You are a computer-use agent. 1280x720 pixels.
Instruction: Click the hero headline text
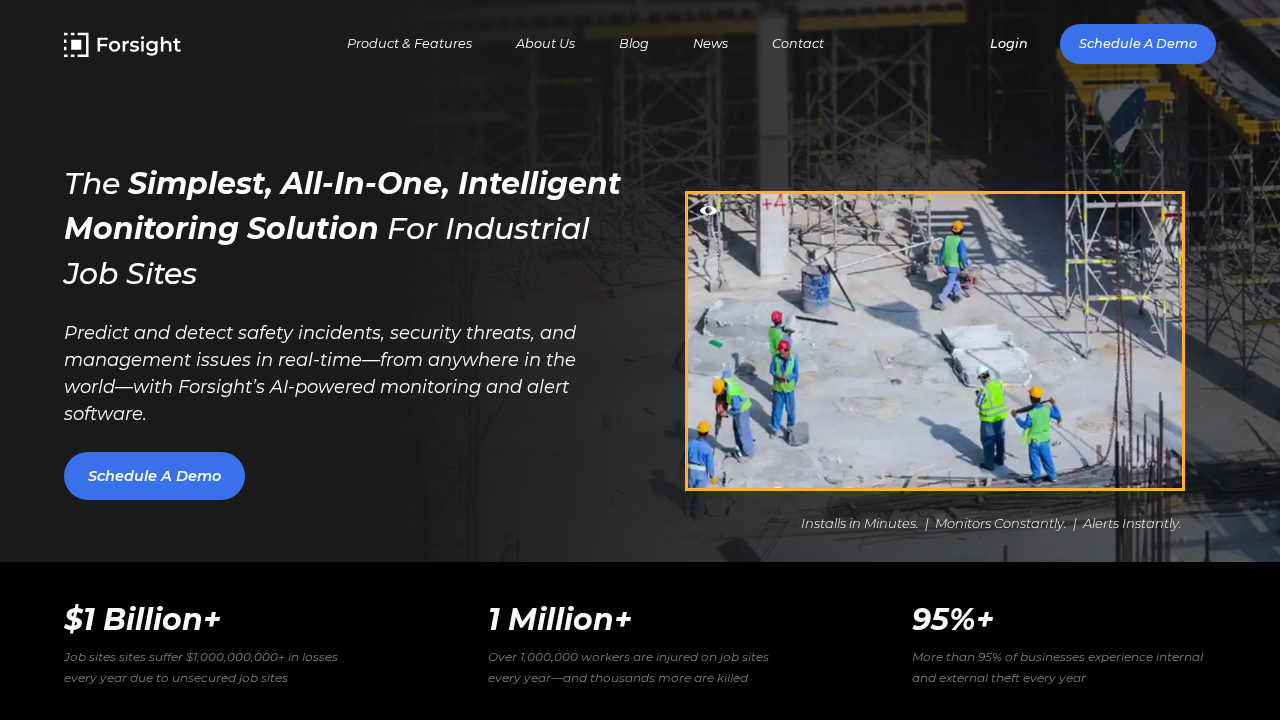[x=340, y=228]
